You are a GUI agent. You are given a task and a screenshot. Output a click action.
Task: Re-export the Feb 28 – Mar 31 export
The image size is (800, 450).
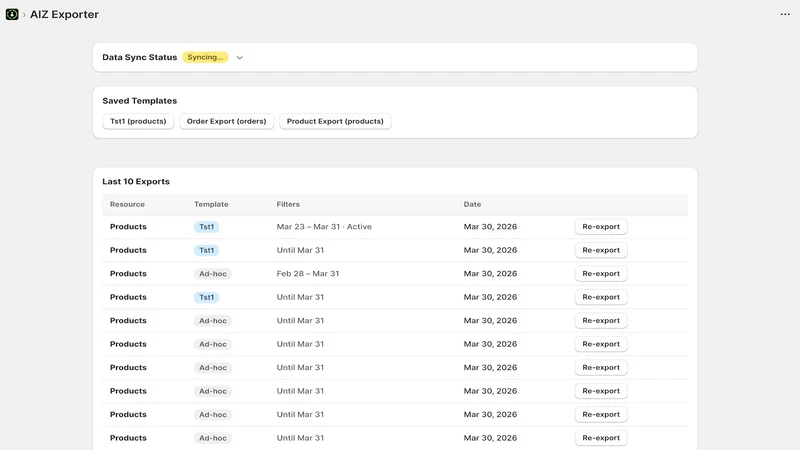pyautogui.click(x=601, y=273)
